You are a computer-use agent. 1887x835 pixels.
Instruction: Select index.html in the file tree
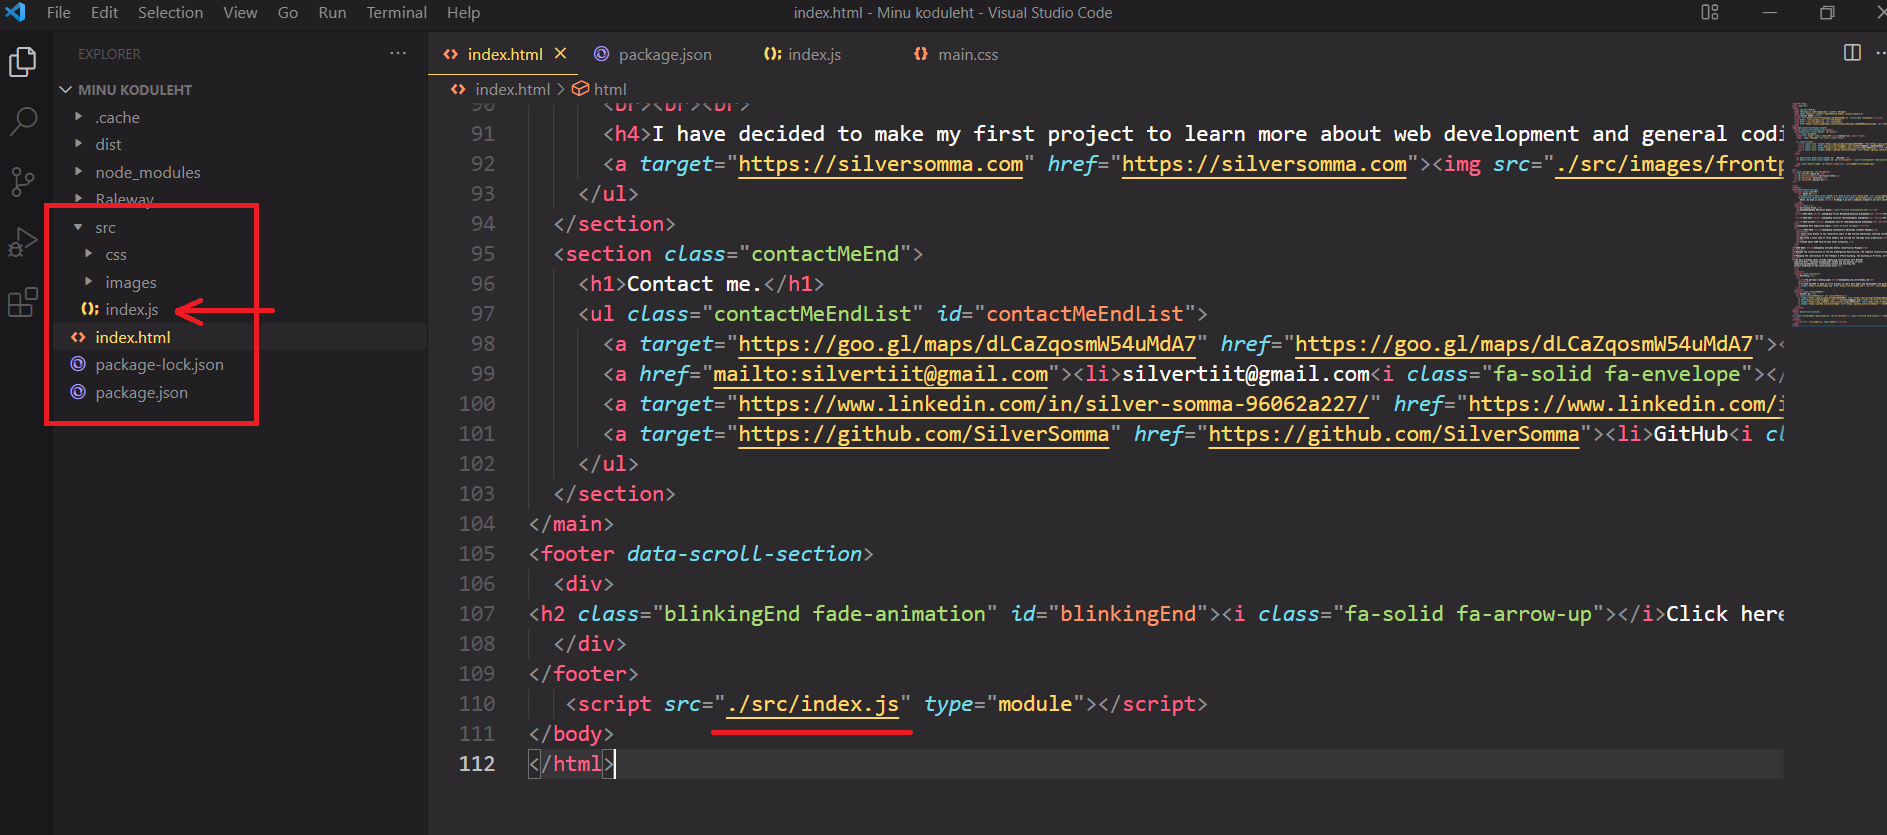click(x=133, y=337)
